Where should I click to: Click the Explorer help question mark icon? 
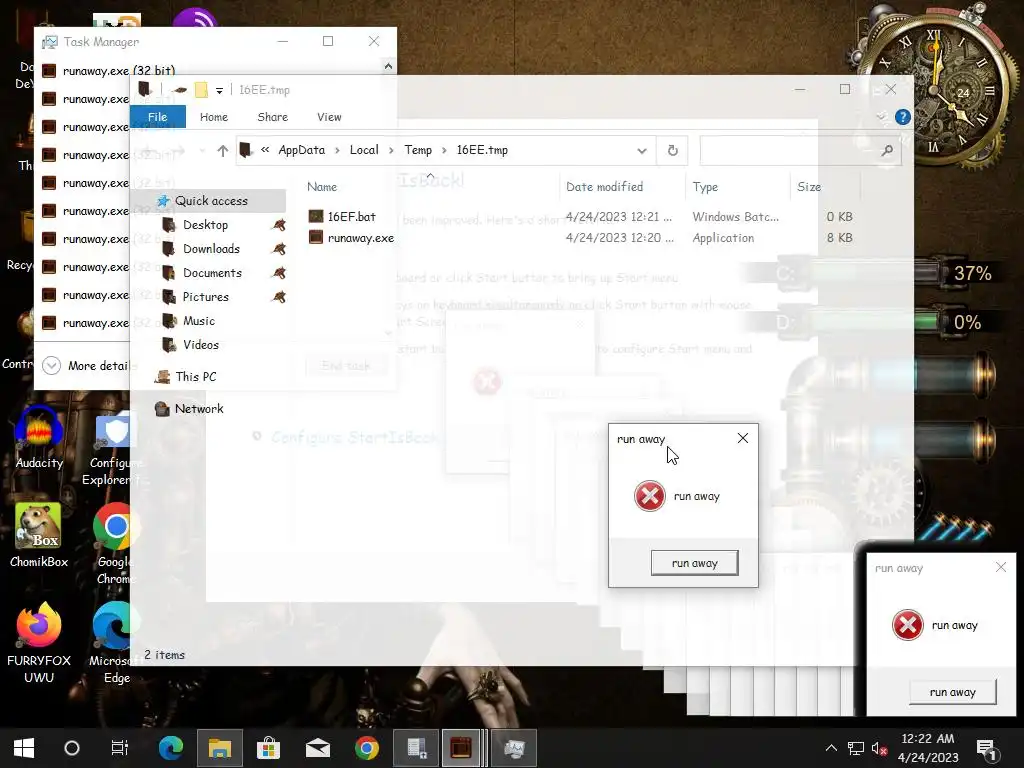click(903, 117)
